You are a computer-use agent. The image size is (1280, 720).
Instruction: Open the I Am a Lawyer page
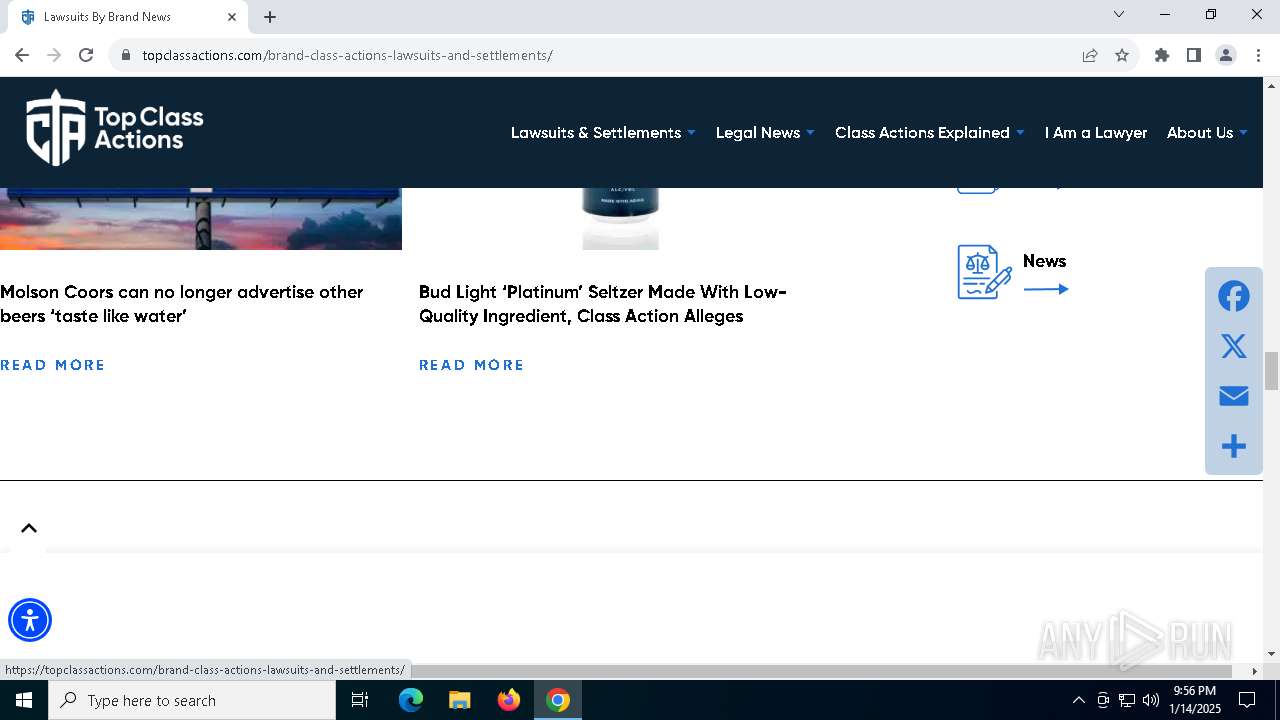pyautogui.click(x=1096, y=132)
